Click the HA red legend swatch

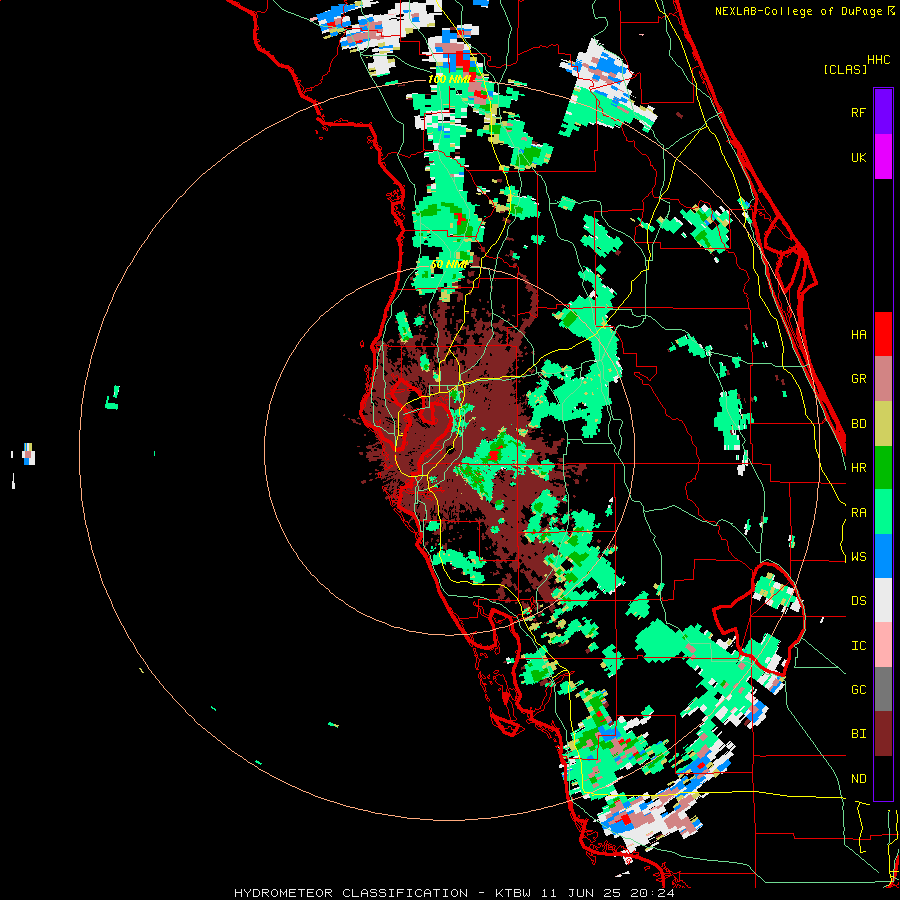[x=883, y=334]
